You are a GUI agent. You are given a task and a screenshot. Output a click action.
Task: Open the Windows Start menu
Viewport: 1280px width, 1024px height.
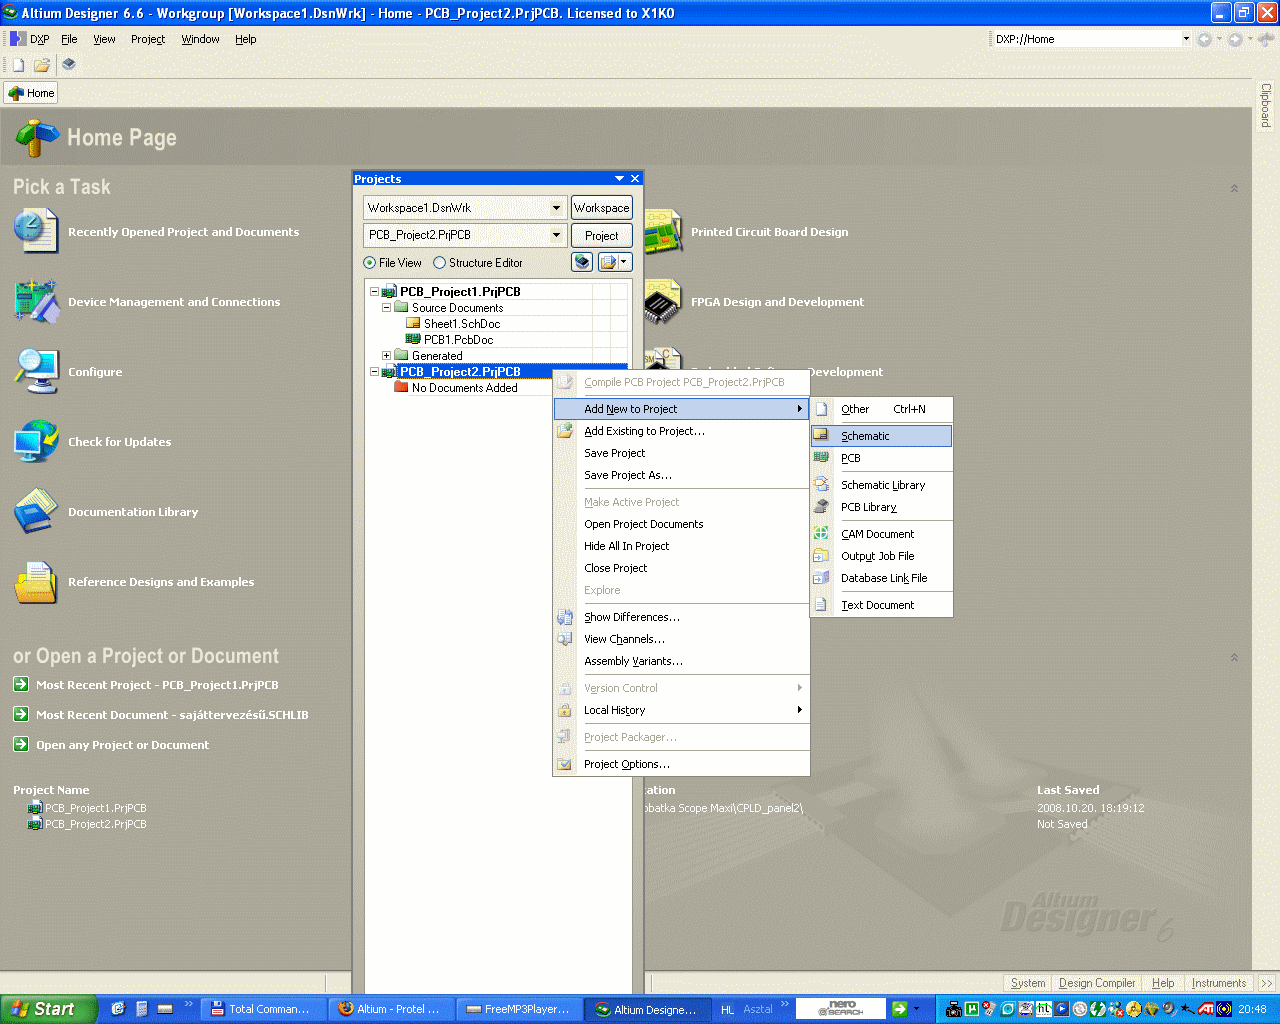(x=48, y=1009)
